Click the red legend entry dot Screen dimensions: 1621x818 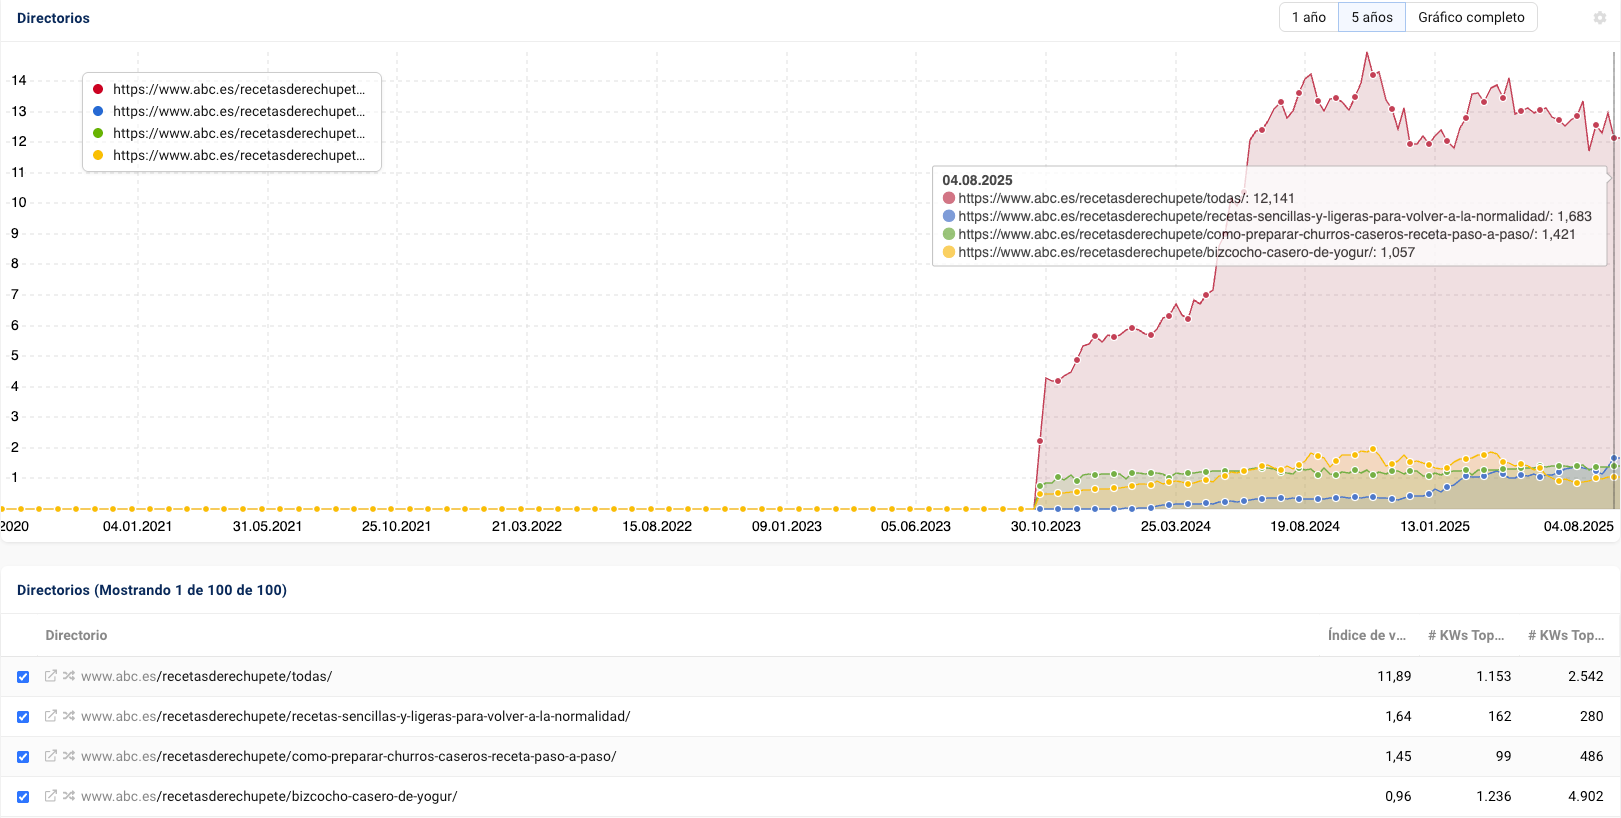click(98, 89)
